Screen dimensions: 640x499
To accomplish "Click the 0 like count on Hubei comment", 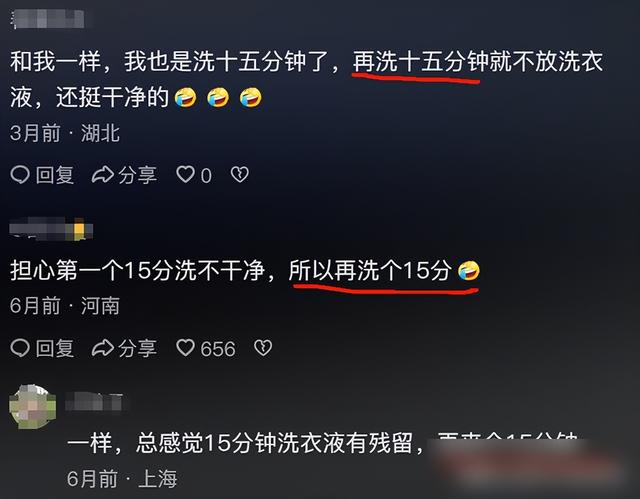I will pyautogui.click(x=206, y=176).
